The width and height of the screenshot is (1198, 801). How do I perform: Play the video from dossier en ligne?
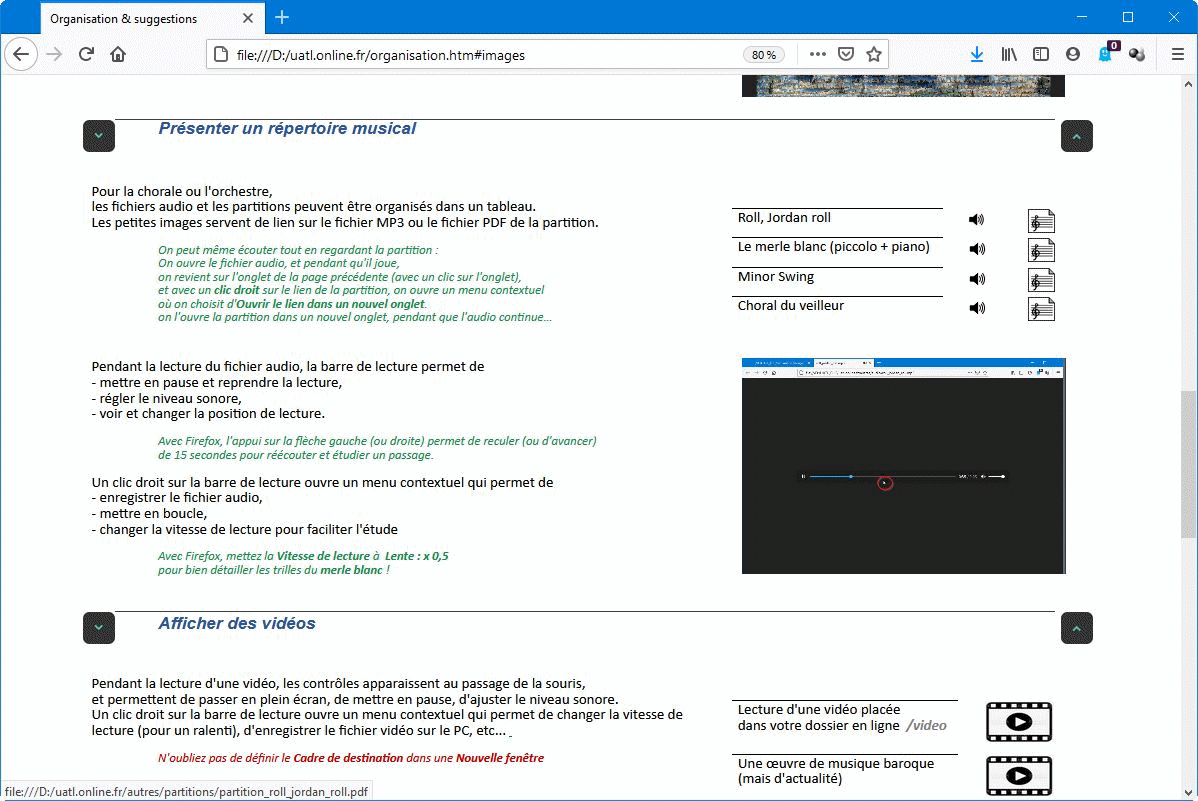pos(1018,722)
